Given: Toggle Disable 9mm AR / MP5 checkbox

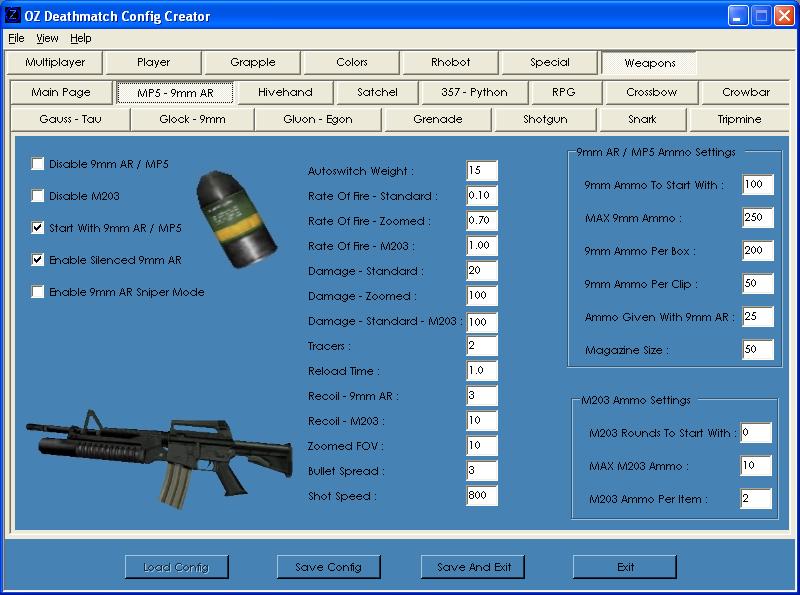Looking at the screenshot, I should (x=37, y=164).
